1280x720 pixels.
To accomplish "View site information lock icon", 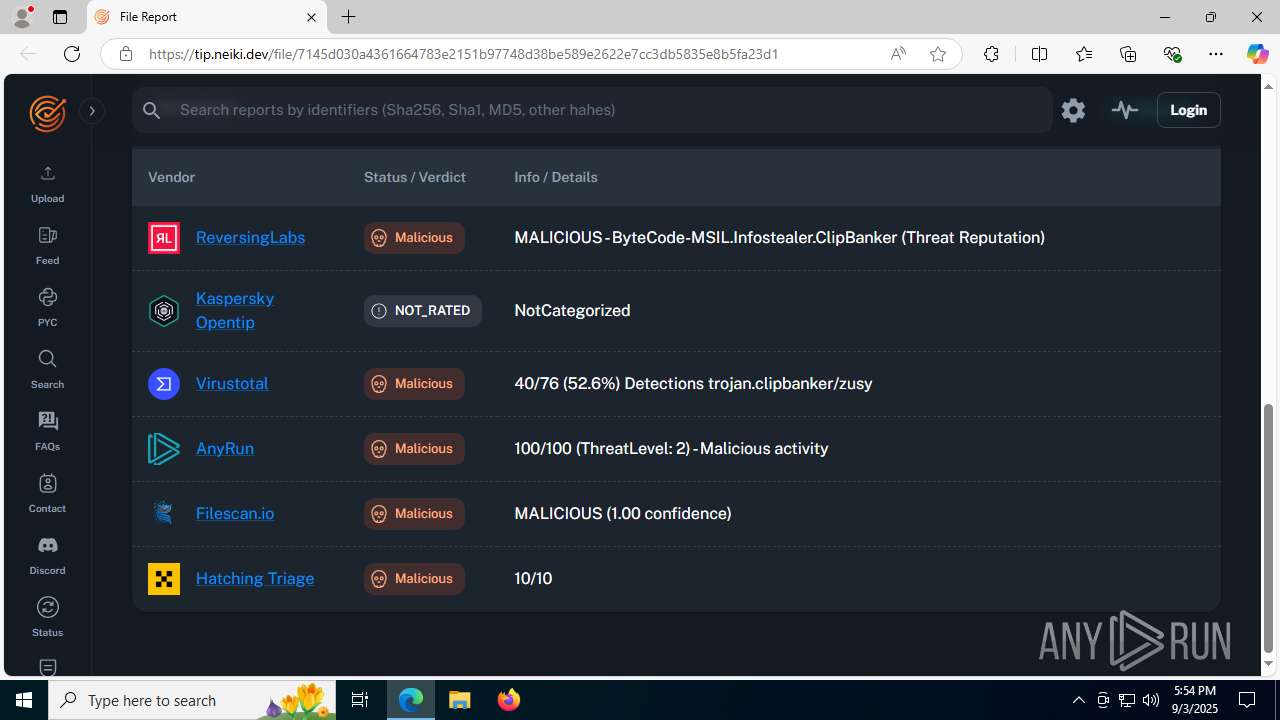I will coord(125,54).
